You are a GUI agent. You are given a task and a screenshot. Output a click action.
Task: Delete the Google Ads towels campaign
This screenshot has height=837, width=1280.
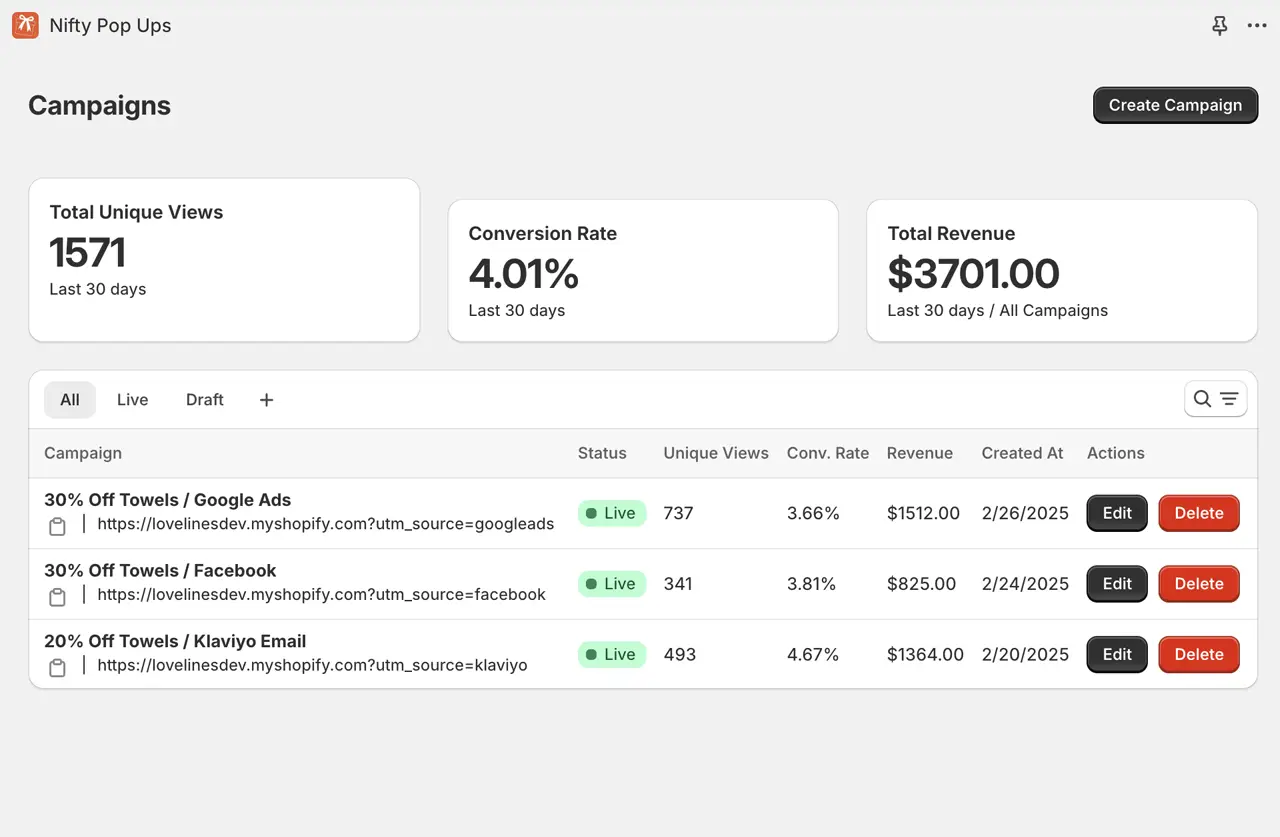tap(1198, 513)
